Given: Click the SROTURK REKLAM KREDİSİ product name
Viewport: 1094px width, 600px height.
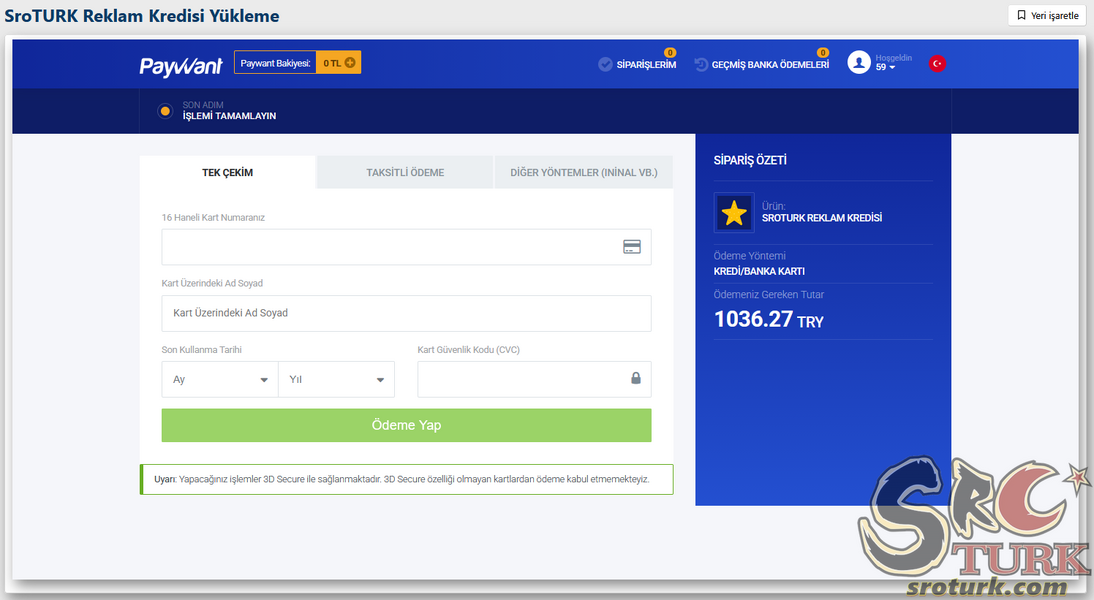Looking at the screenshot, I should pos(822,218).
